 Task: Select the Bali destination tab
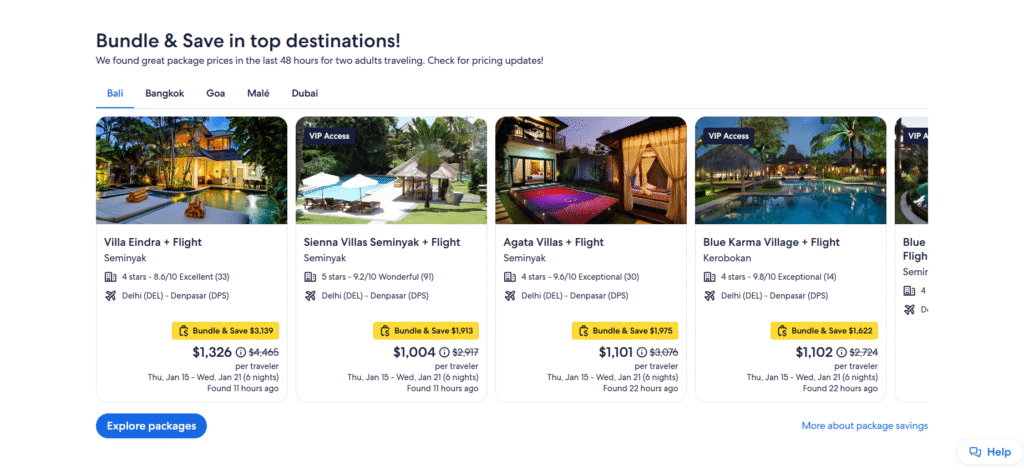[x=115, y=93]
